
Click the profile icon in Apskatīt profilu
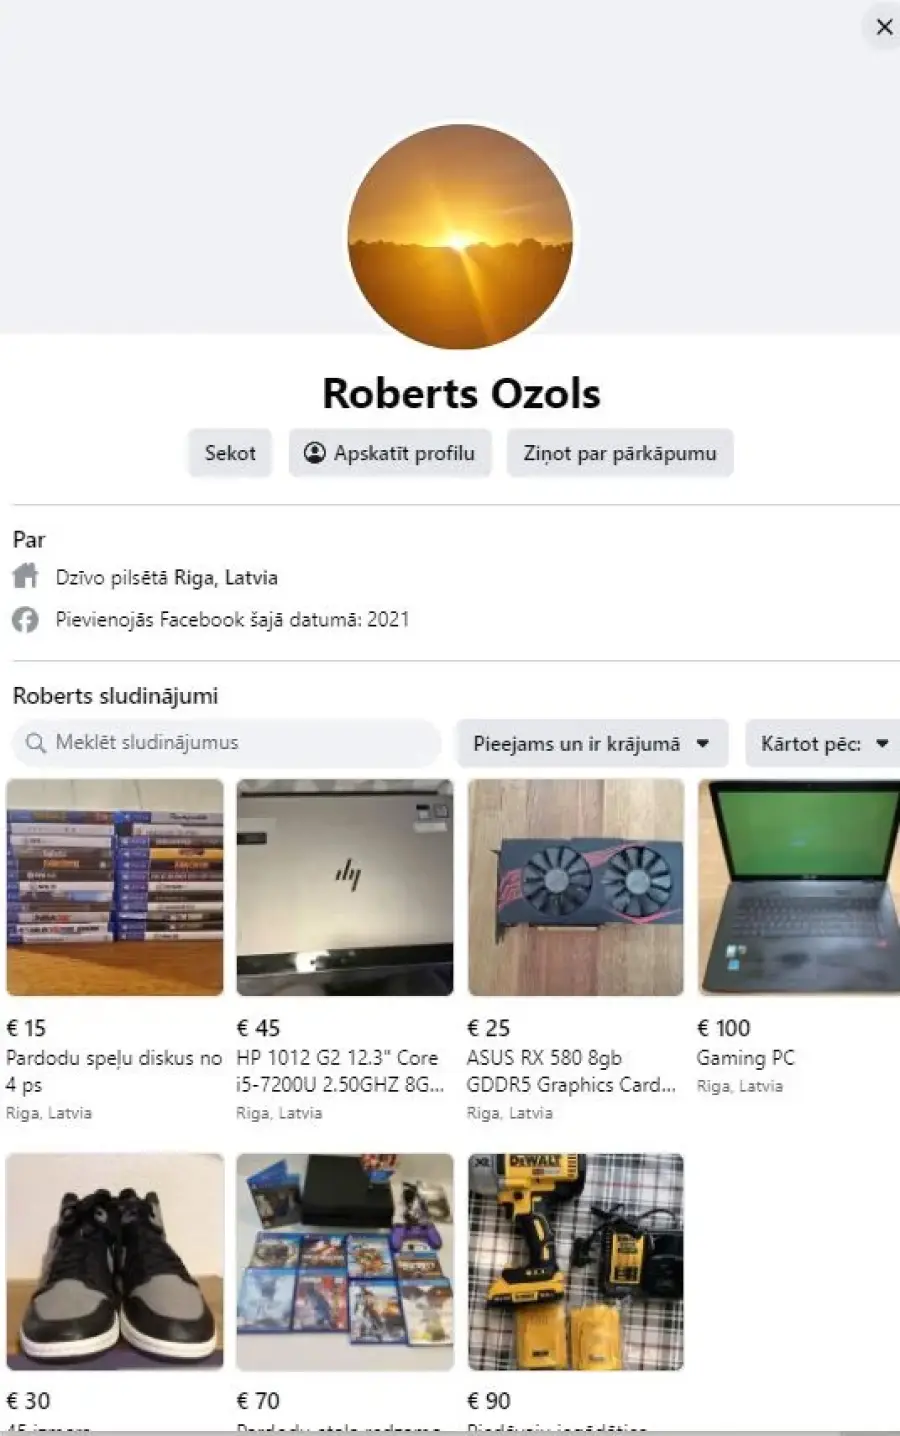coord(315,453)
